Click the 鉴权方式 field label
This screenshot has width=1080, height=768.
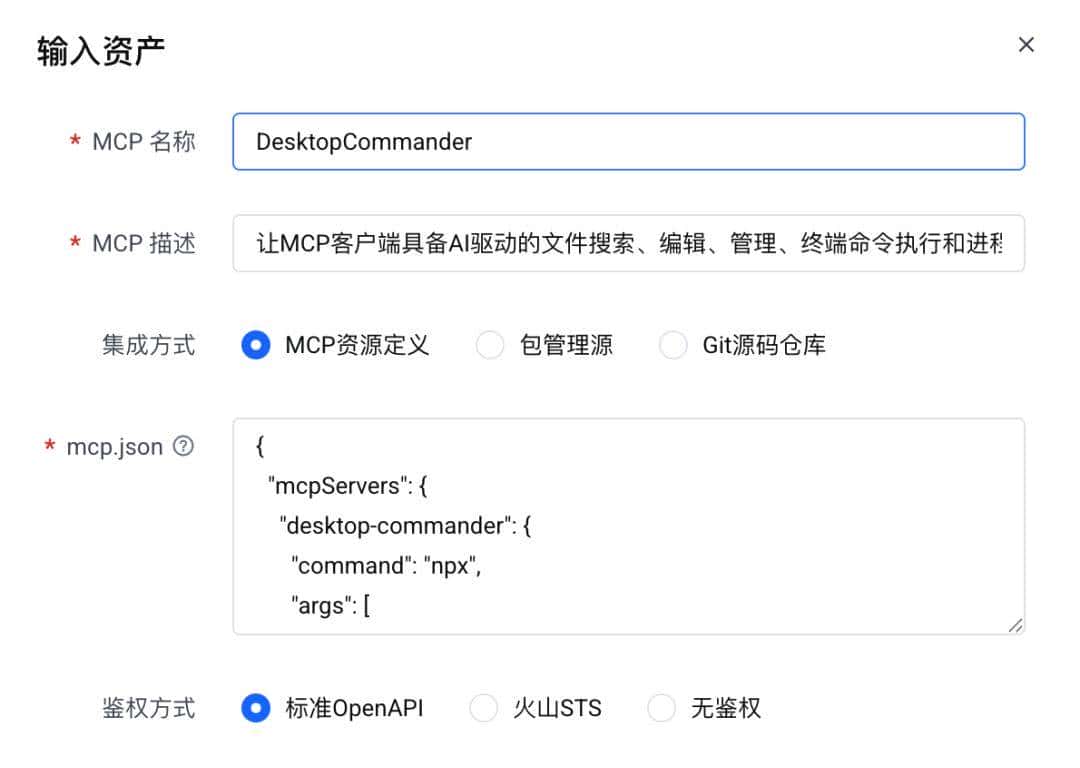148,708
